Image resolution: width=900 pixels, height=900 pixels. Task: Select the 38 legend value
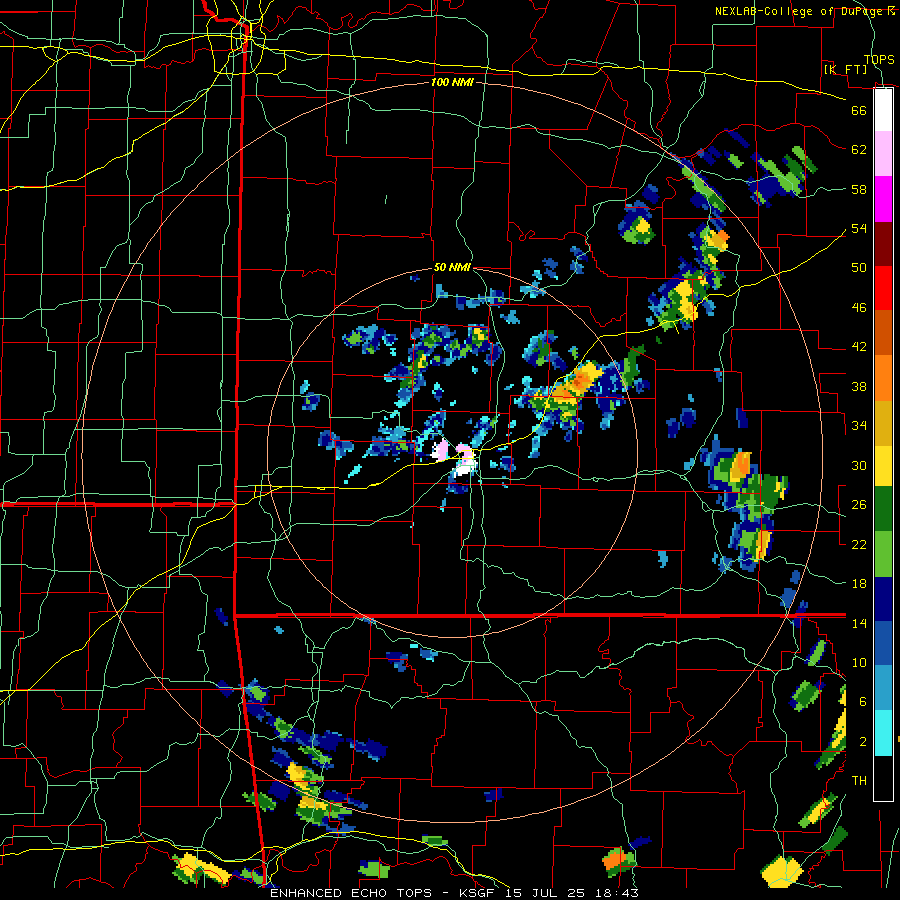point(859,386)
